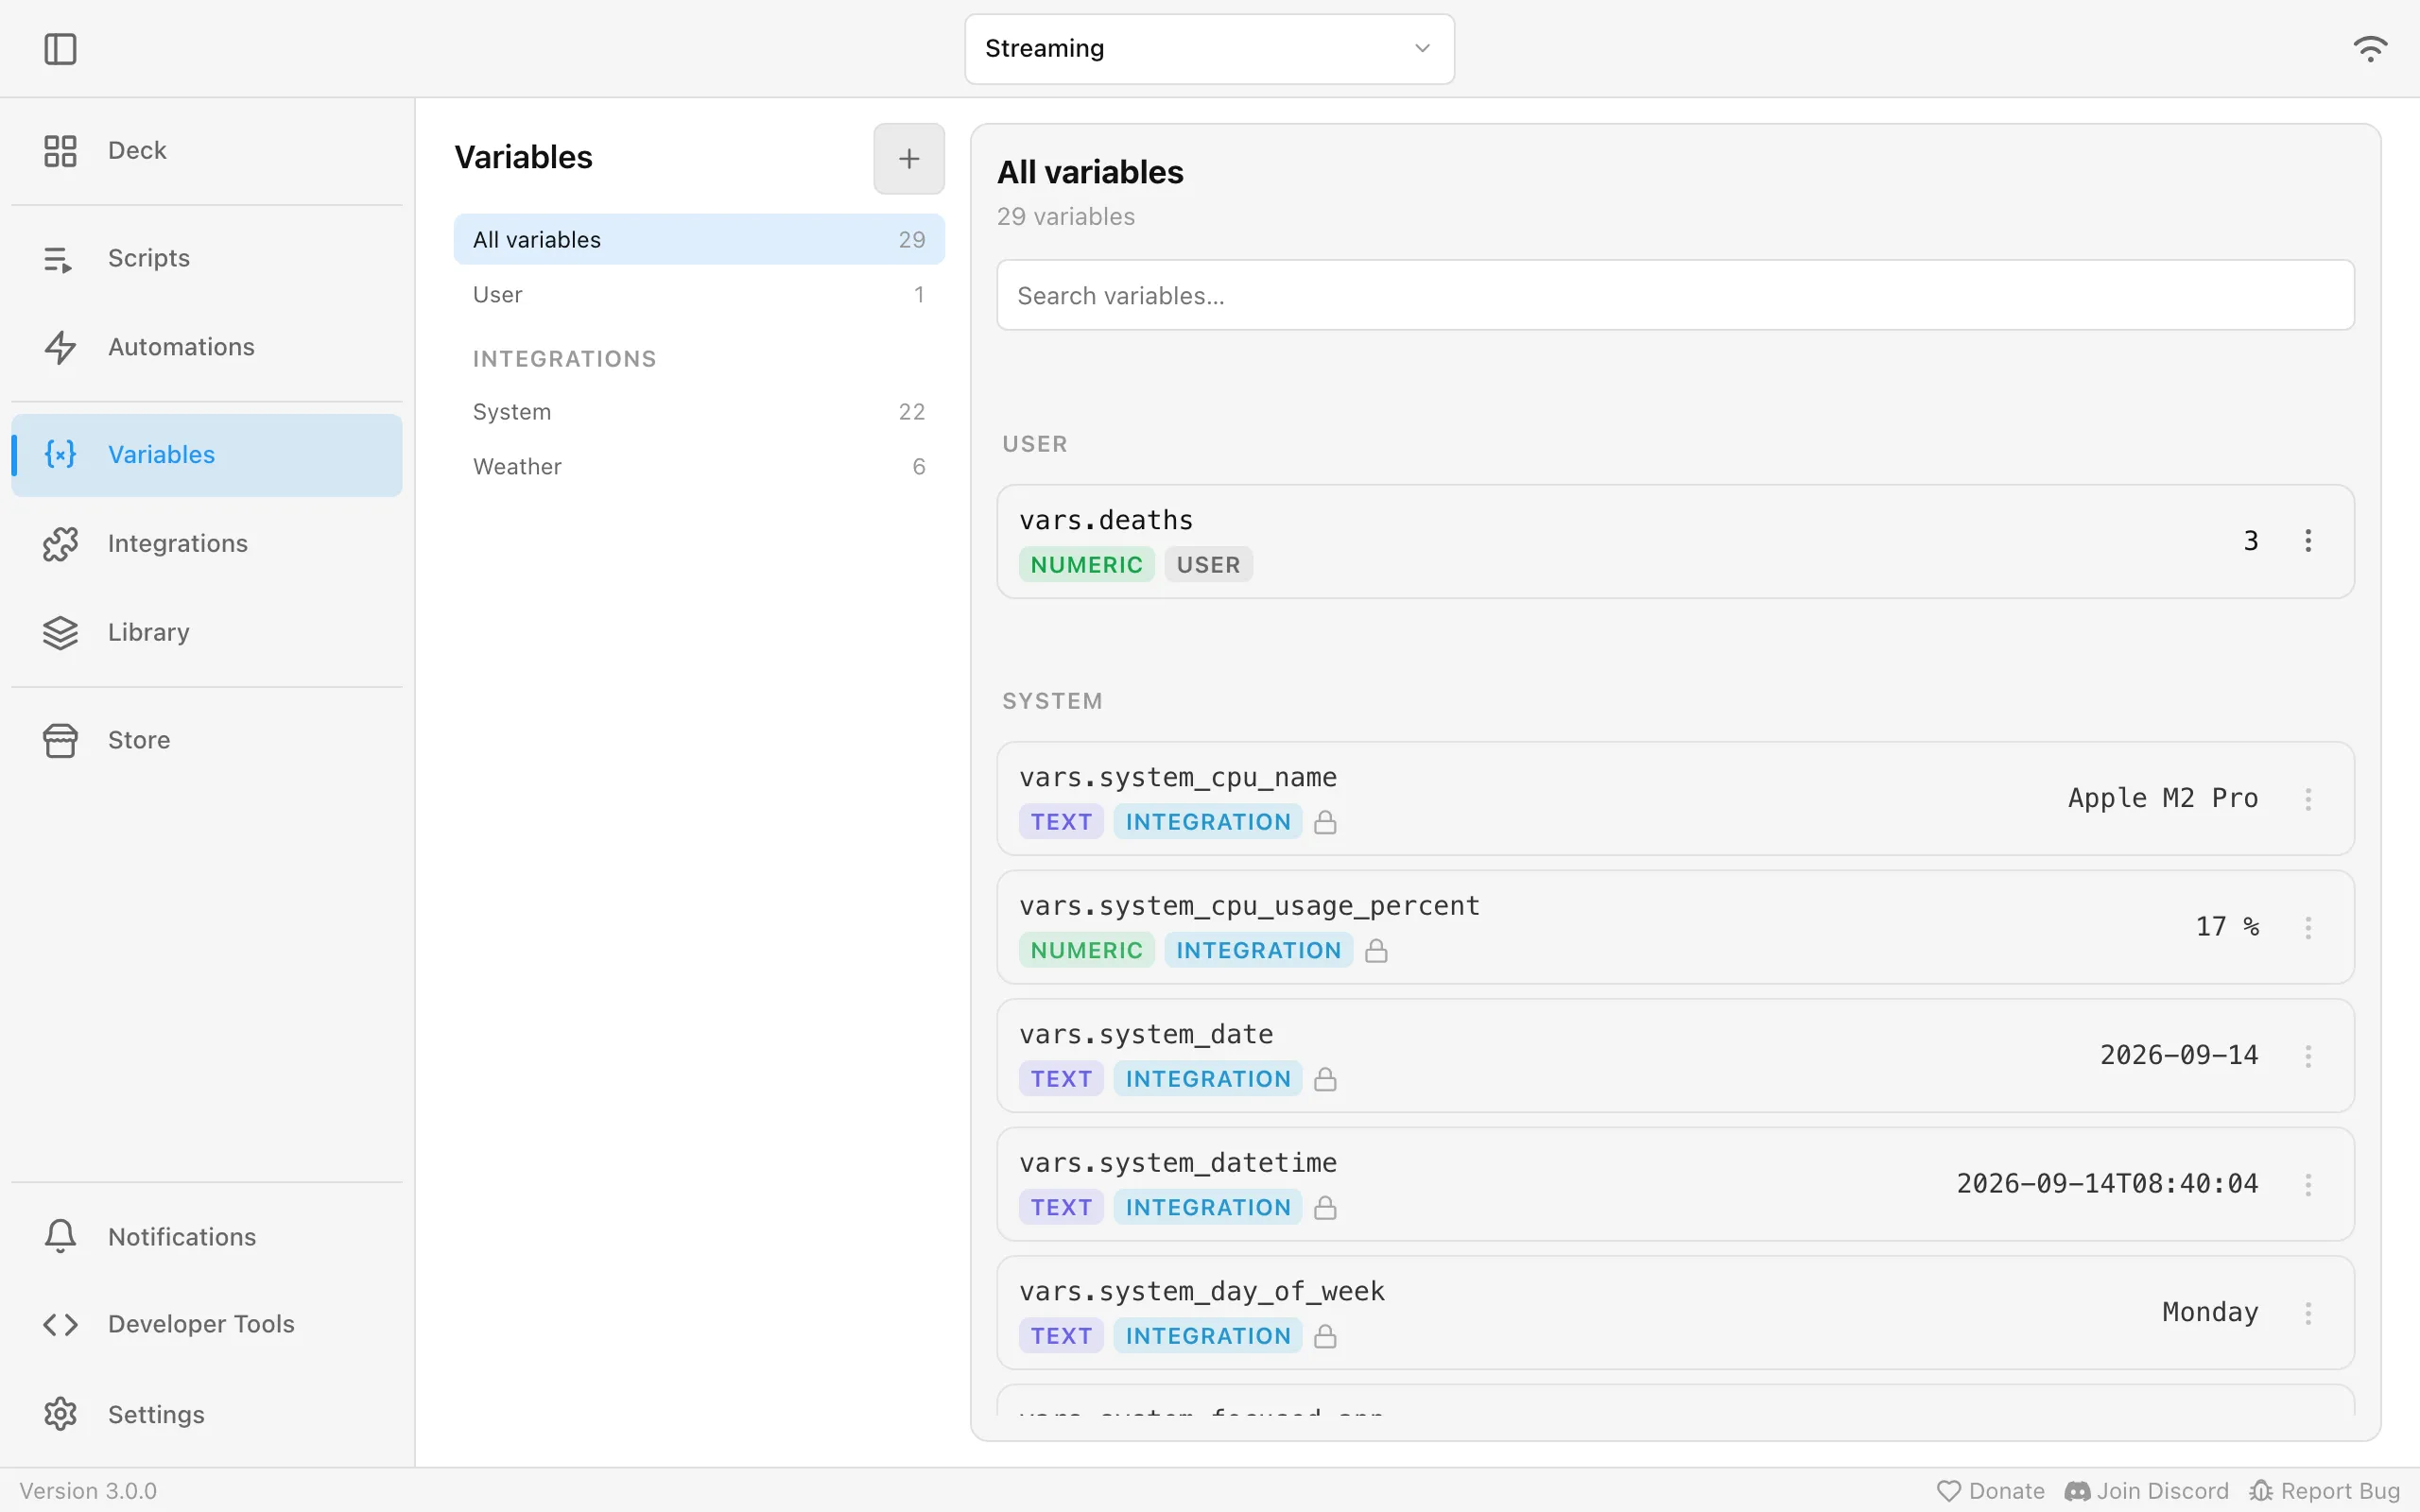Image resolution: width=2420 pixels, height=1512 pixels.
Task: Click the Notifications bell icon
Action: (x=60, y=1237)
